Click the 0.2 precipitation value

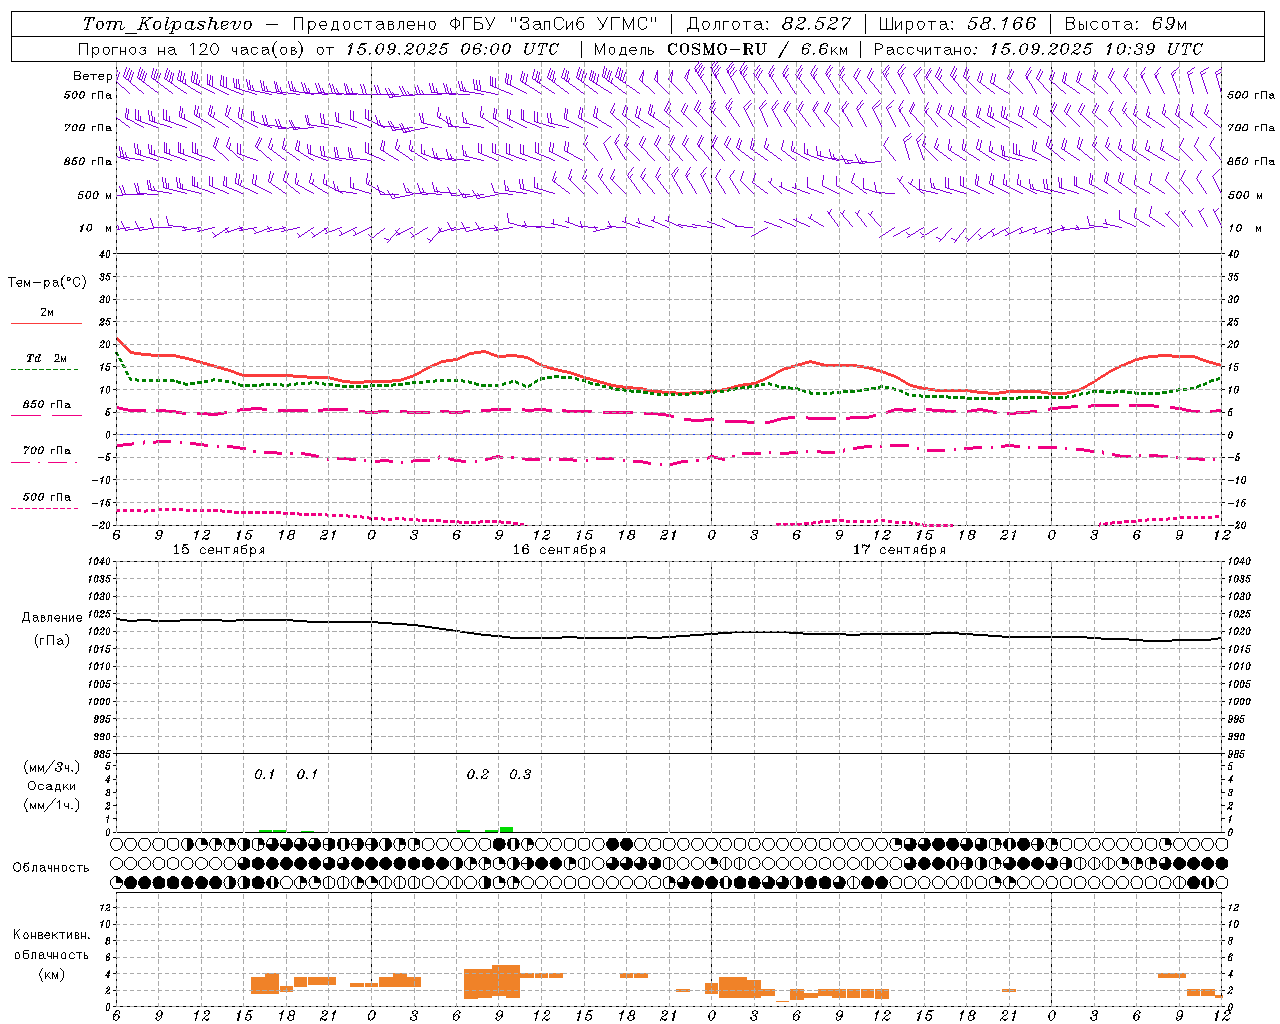tap(478, 775)
